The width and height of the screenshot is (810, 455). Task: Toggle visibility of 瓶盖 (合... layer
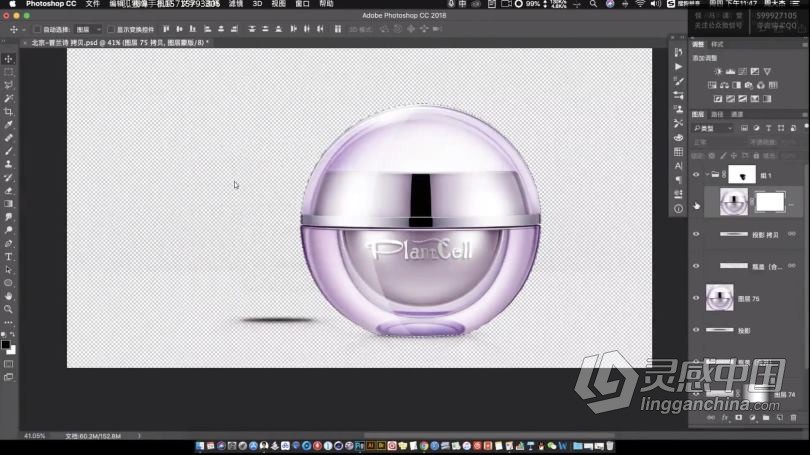[696, 266]
